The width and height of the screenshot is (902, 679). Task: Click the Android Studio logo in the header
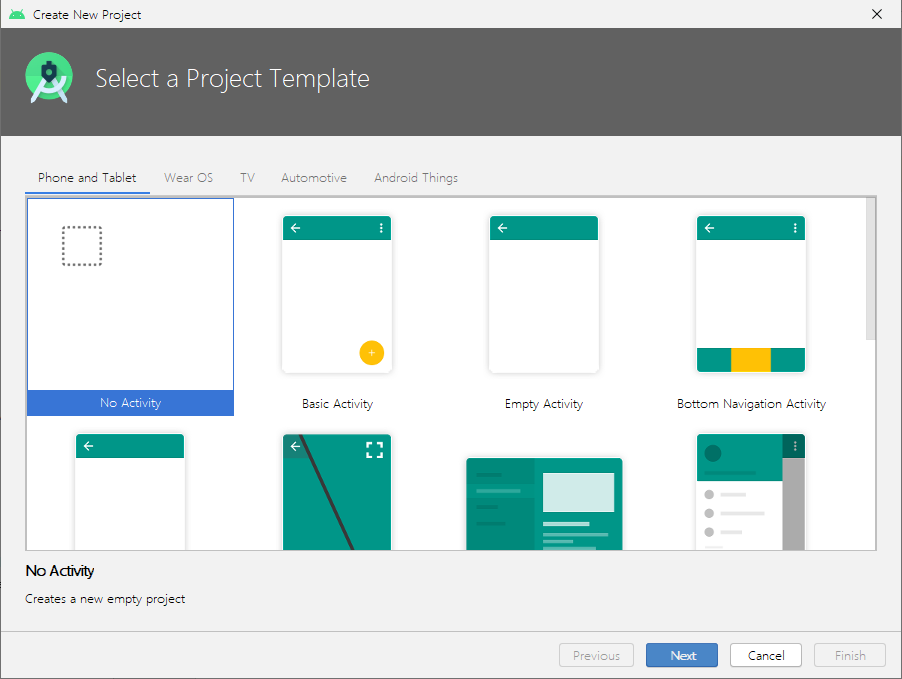(49, 78)
